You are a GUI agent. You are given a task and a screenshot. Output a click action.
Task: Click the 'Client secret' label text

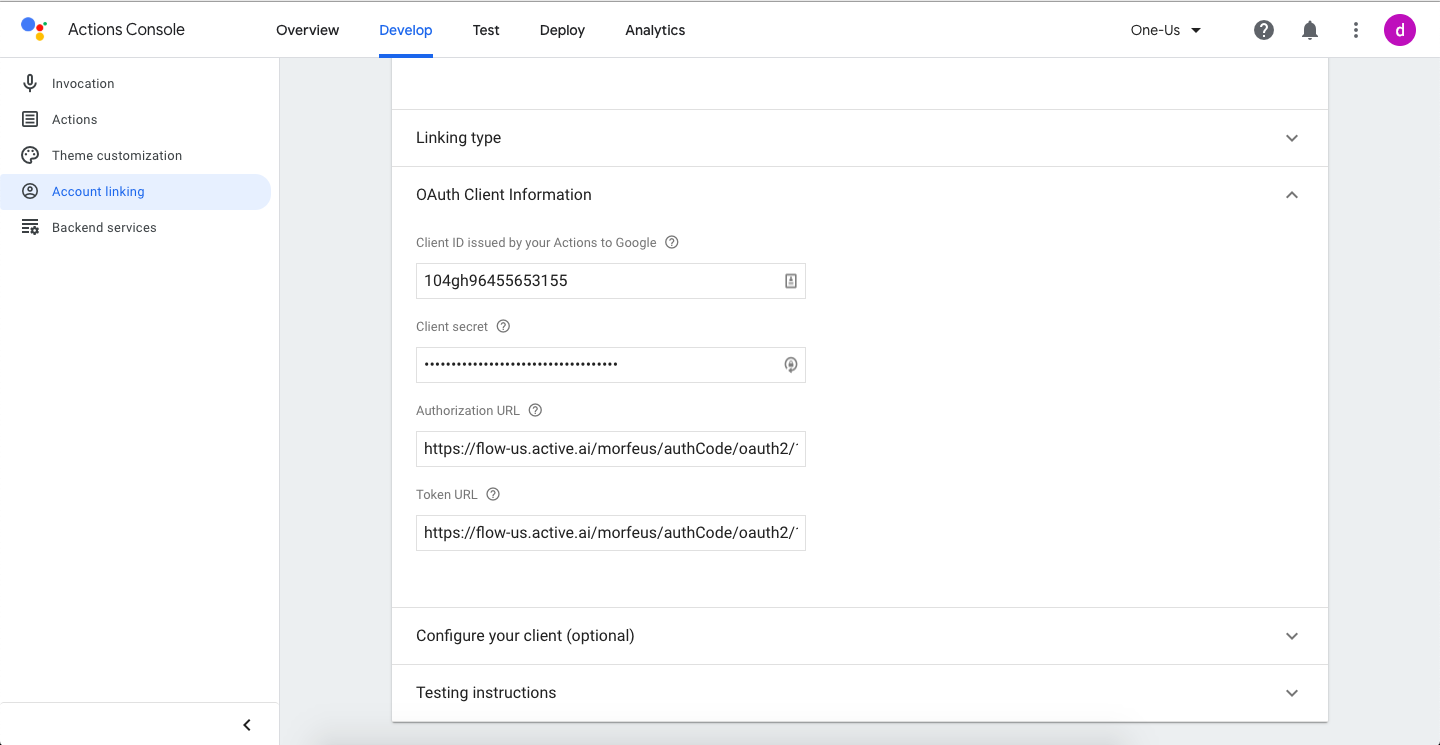(452, 326)
